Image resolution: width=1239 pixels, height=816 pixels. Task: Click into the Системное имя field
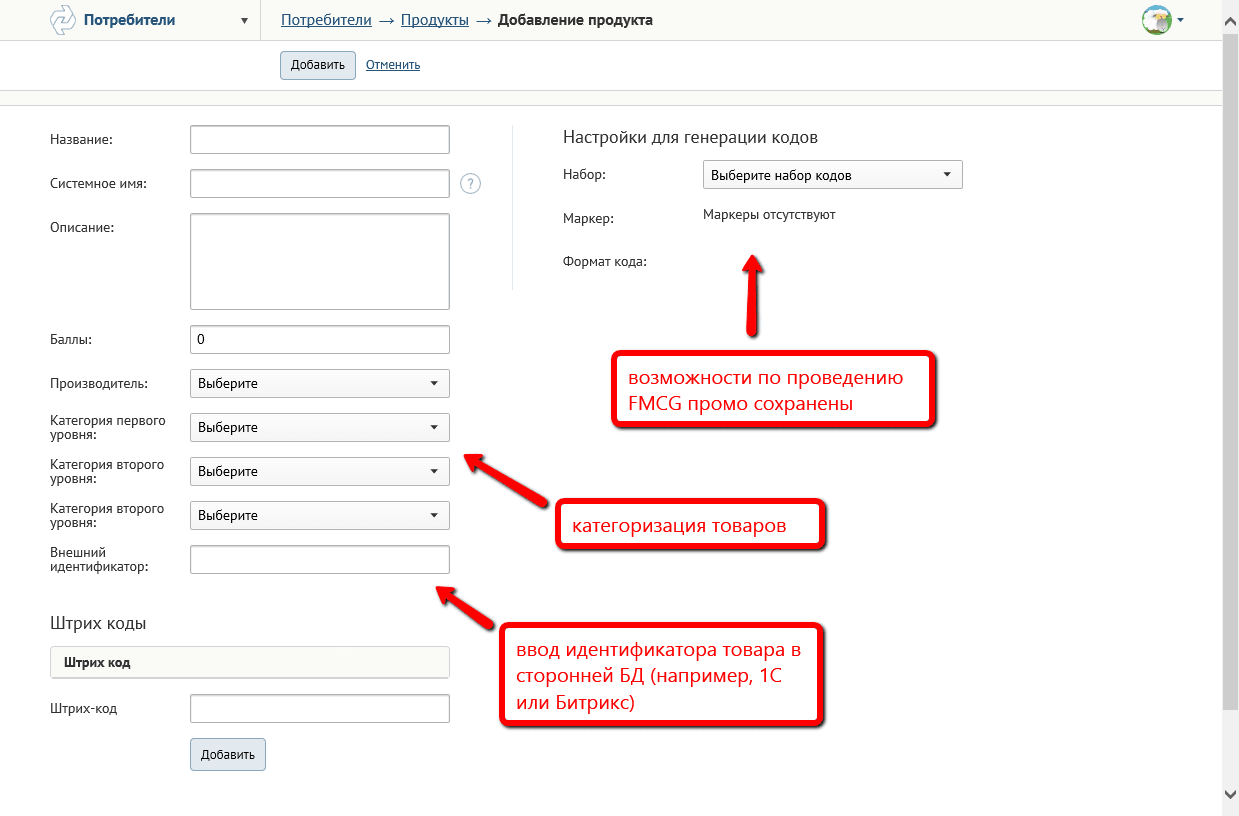[x=319, y=184]
